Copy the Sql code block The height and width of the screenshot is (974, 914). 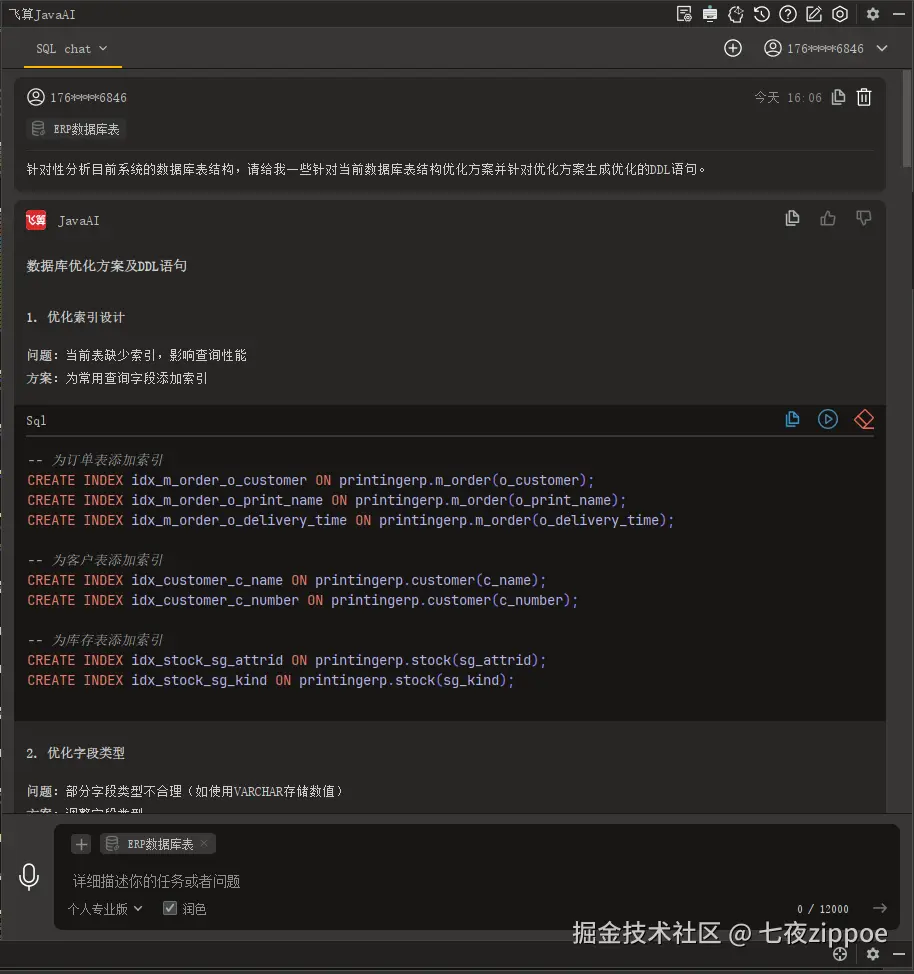(792, 419)
